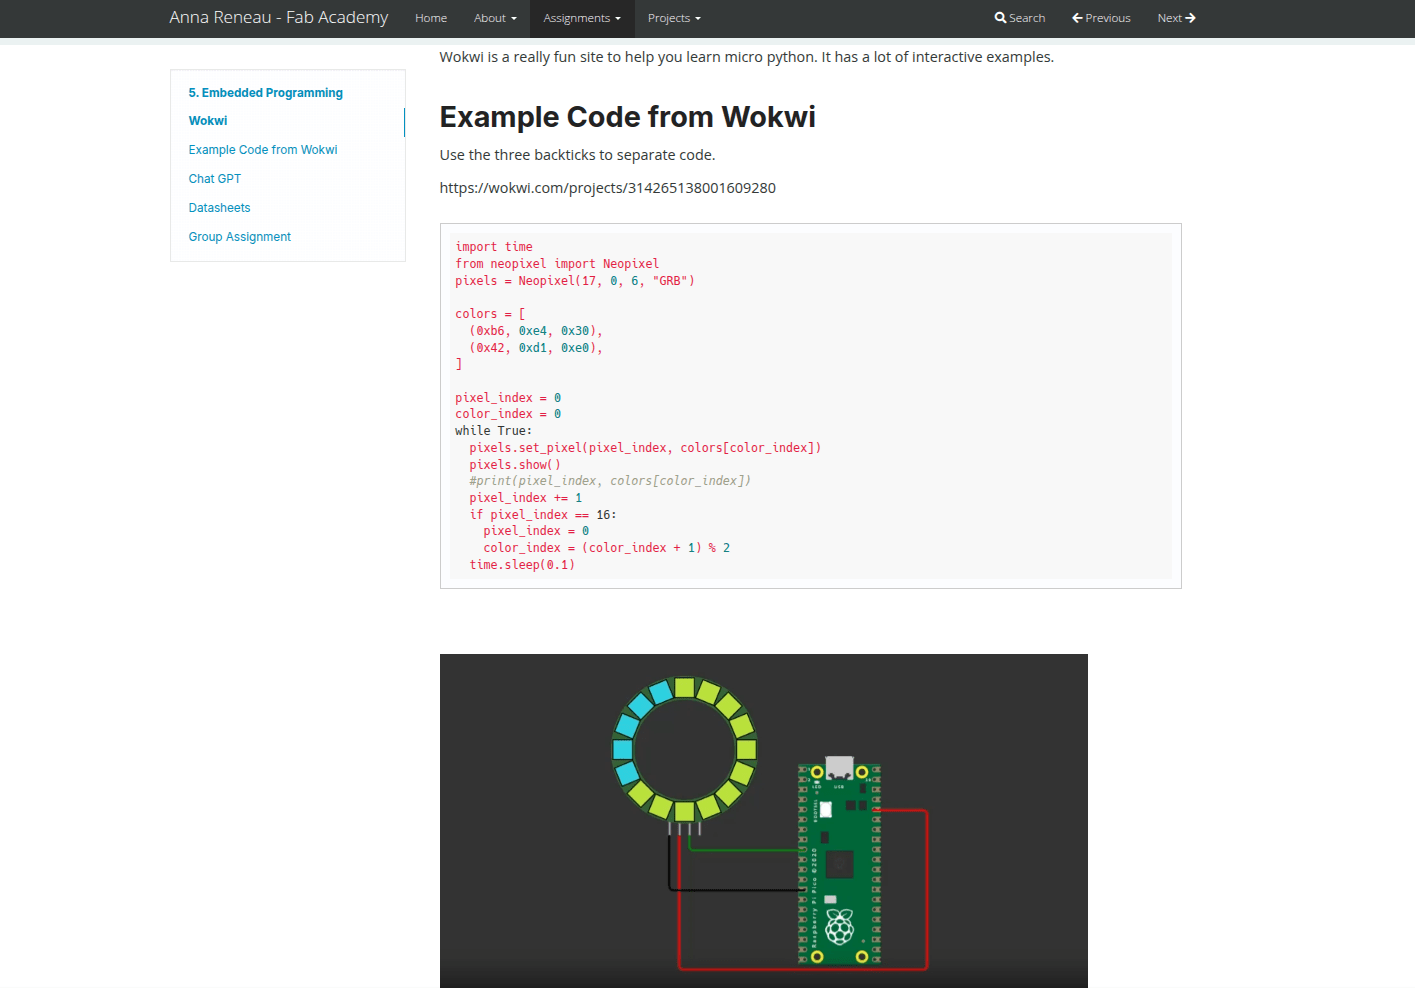
Task: Click the Search magnifier icon
Action: pos(1000,18)
